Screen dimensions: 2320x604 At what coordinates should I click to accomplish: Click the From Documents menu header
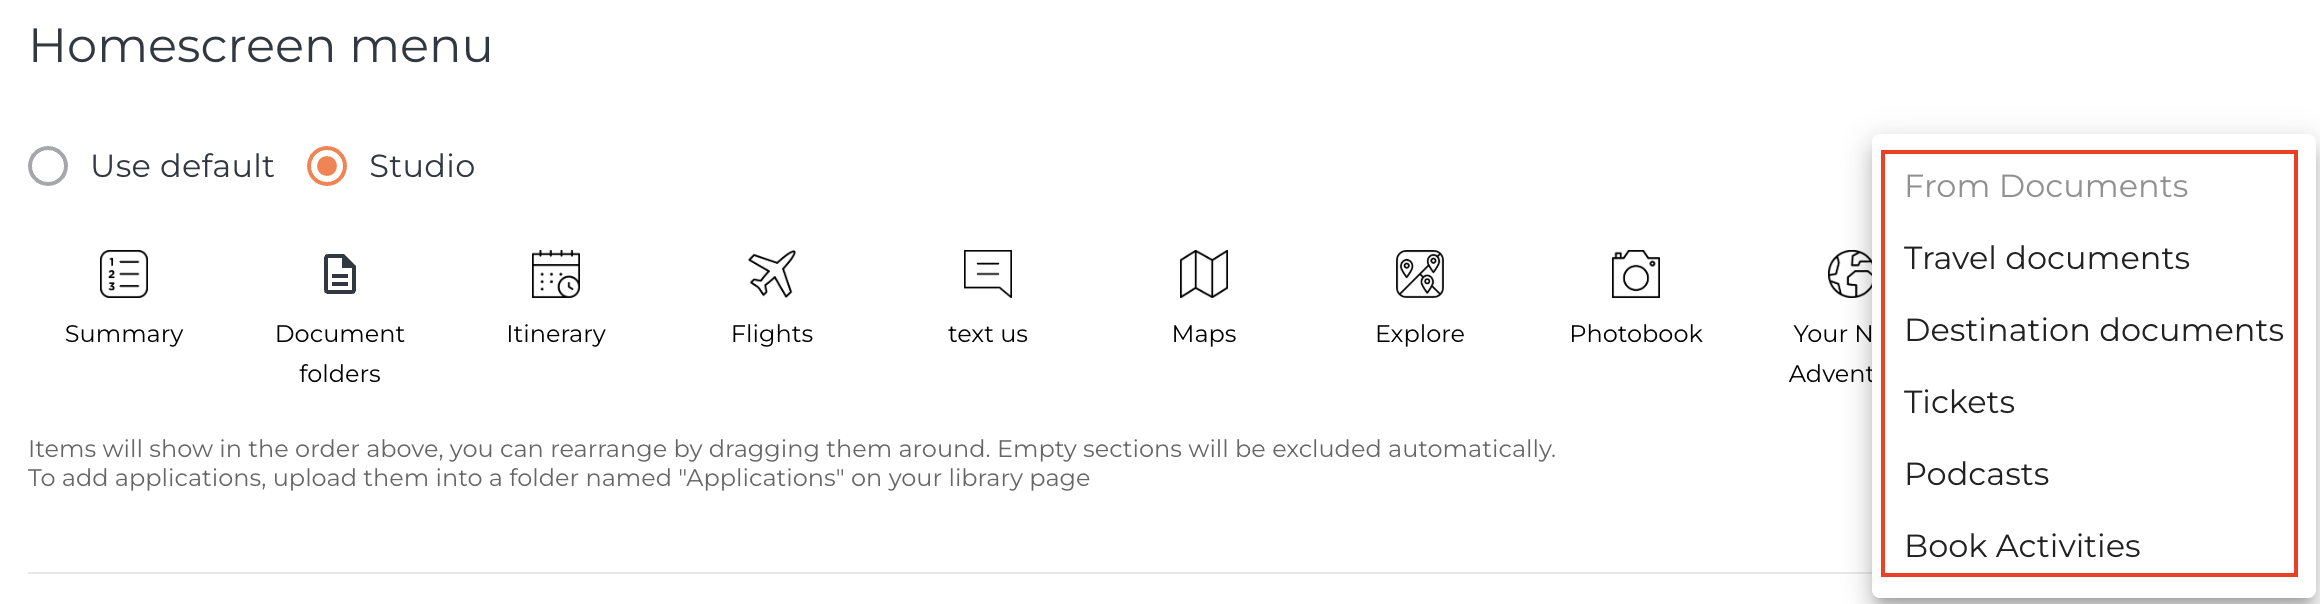(2046, 186)
